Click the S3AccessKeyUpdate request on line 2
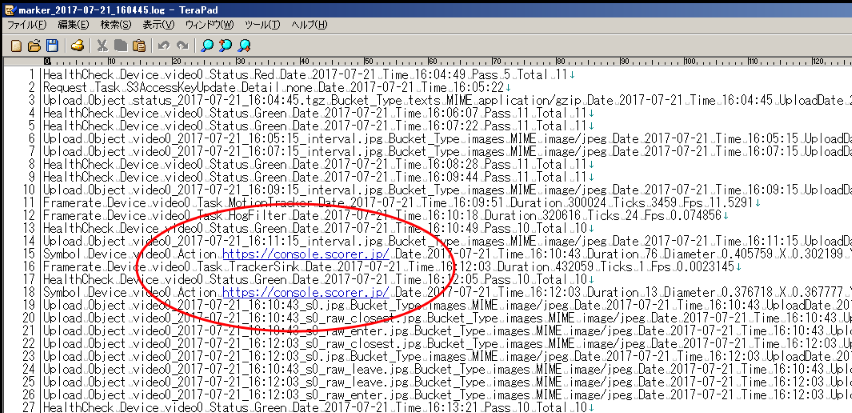Screen dimensions: 852x413 277,87
